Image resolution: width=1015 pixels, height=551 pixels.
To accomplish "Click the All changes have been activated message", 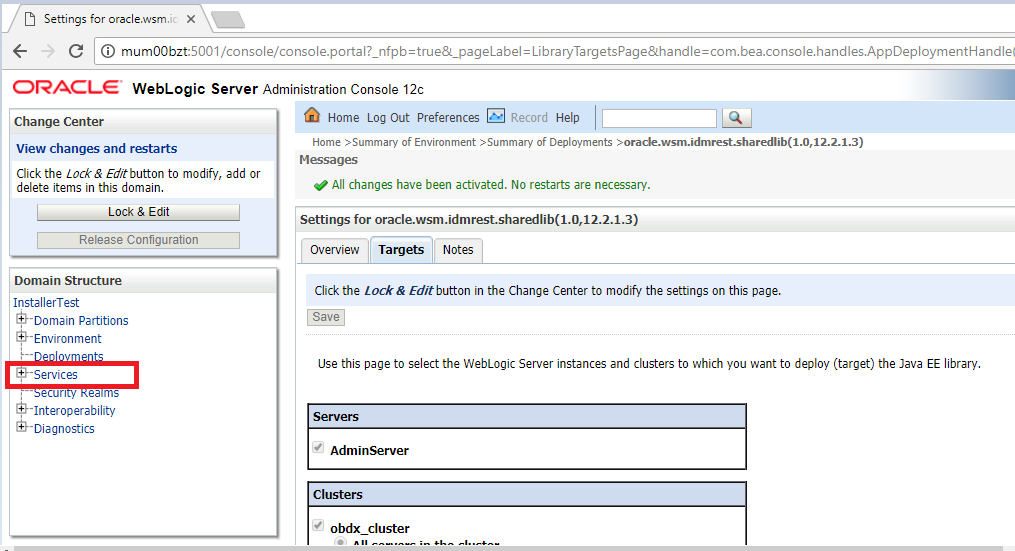I will tap(491, 185).
